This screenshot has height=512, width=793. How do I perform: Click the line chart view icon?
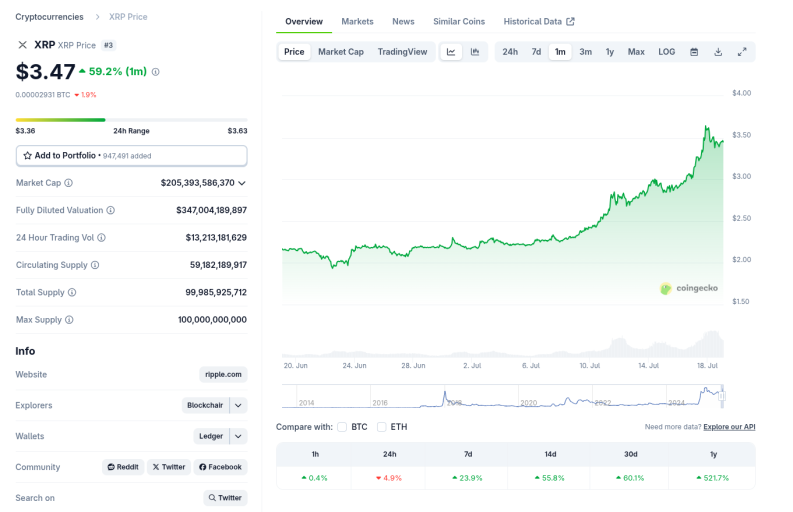(451, 52)
